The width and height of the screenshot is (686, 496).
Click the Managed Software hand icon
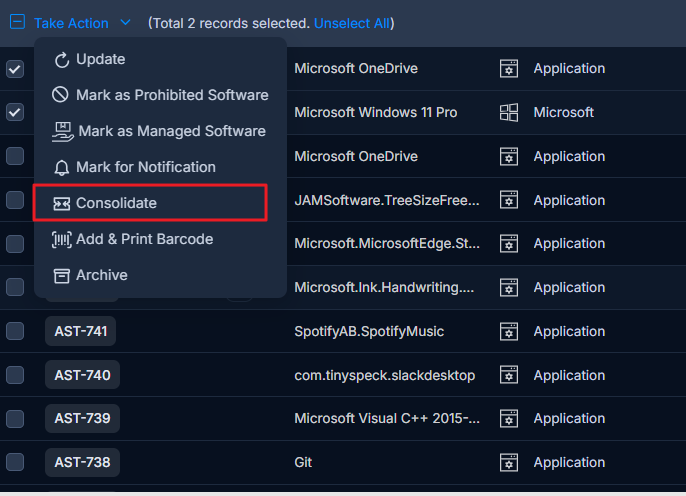63,132
